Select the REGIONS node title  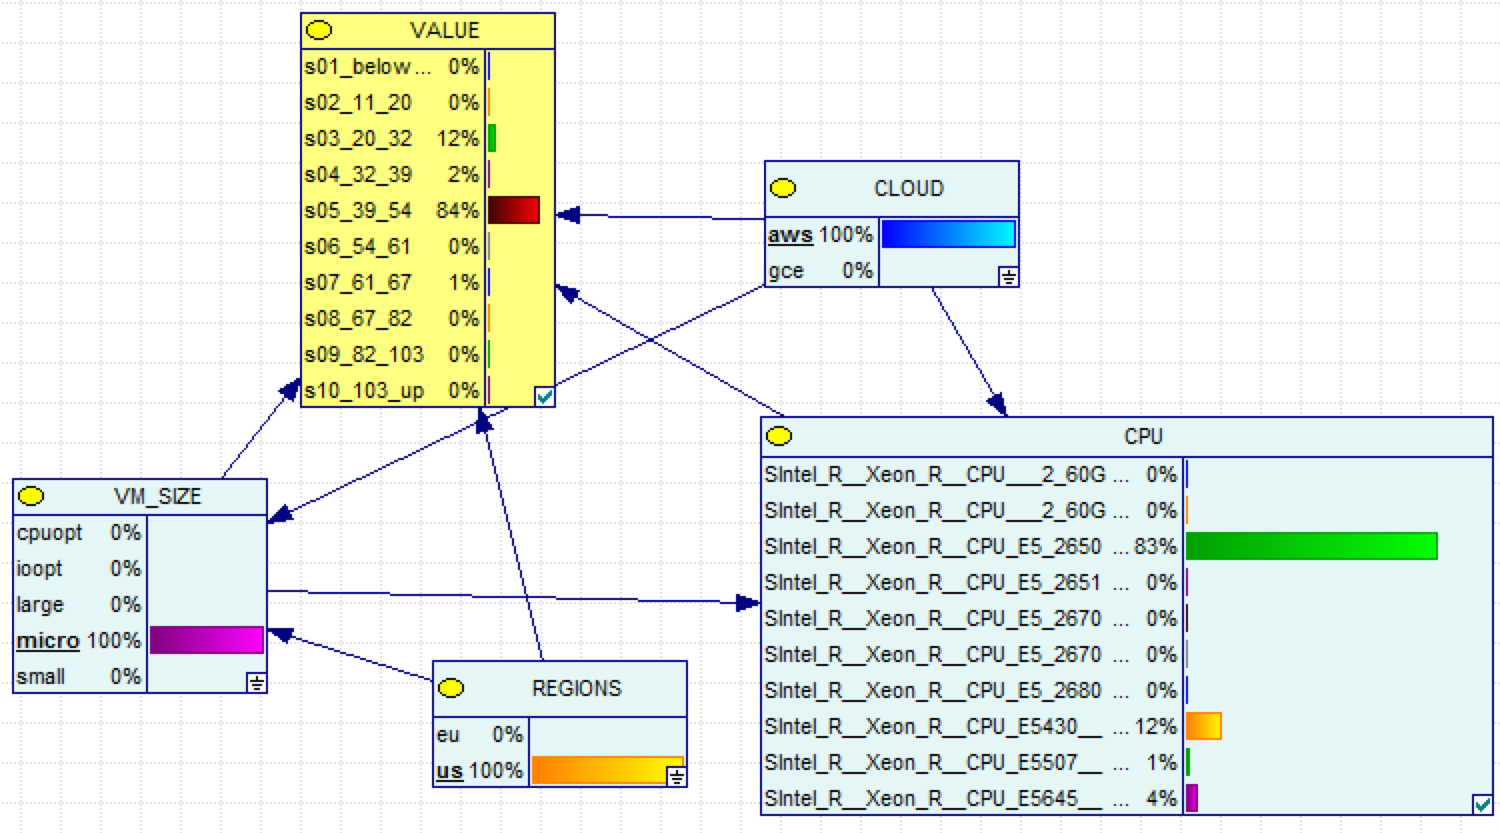[x=576, y=688]
